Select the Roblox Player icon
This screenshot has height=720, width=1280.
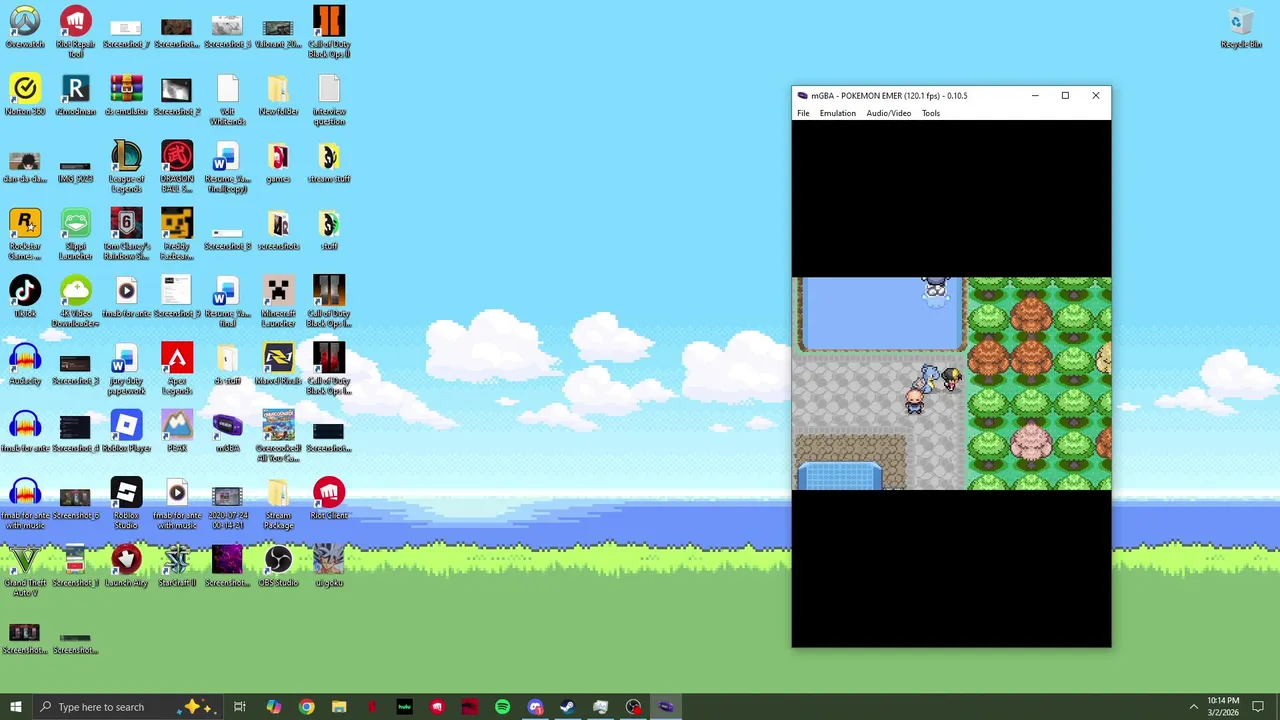click(x=126, y=431)
